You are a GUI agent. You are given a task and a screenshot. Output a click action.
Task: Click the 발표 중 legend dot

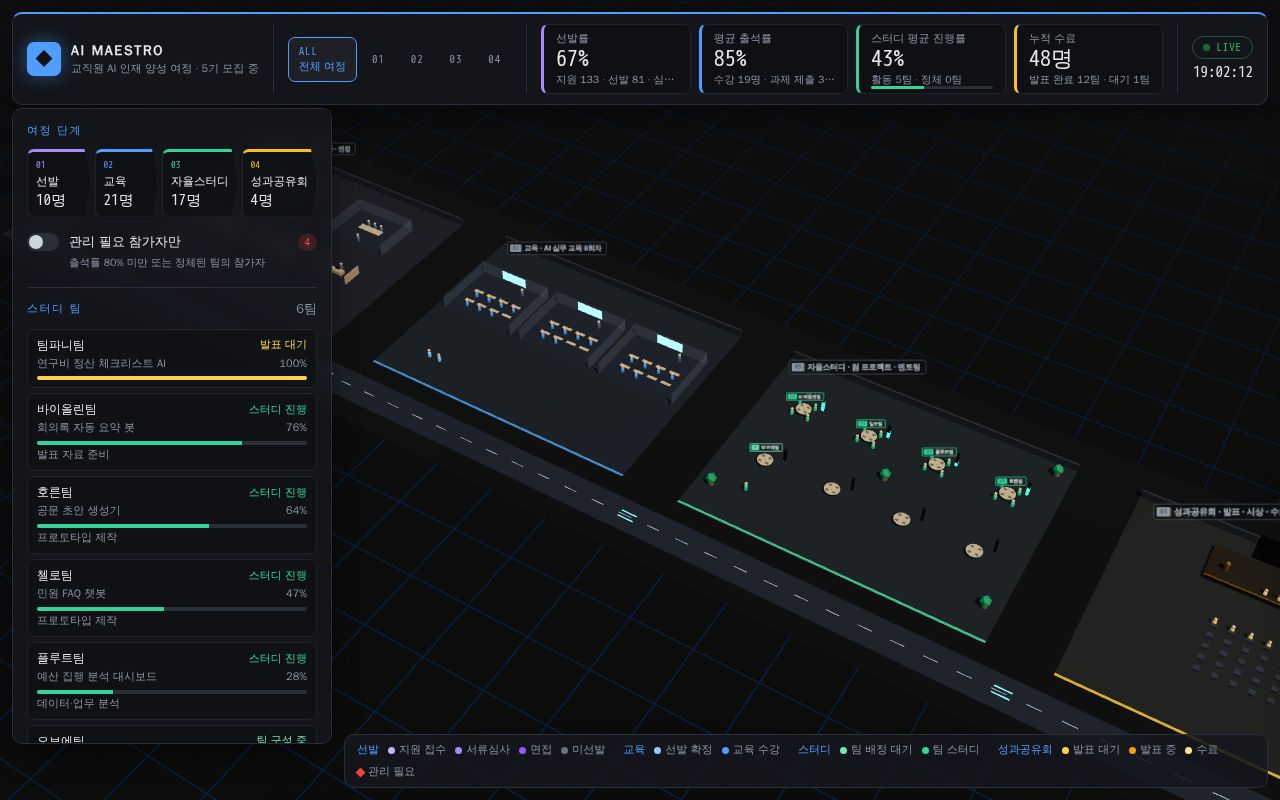(1133, 750)
